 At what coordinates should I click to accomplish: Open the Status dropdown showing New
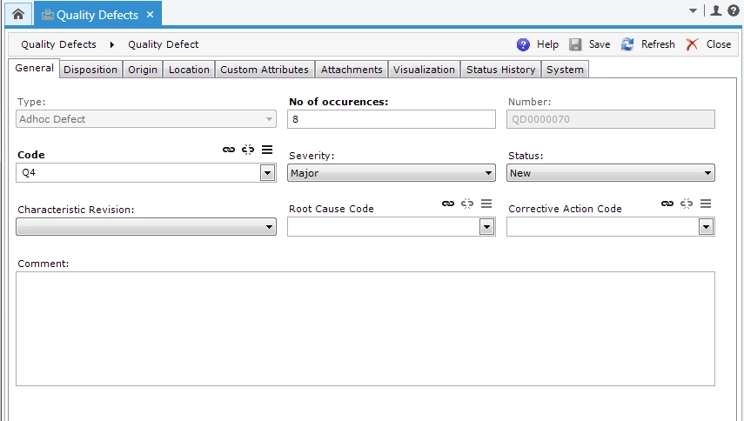click(x=708, y=173)
